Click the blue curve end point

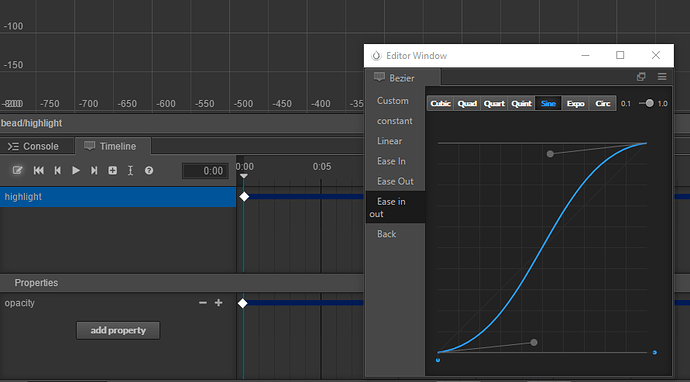(655, 353)
